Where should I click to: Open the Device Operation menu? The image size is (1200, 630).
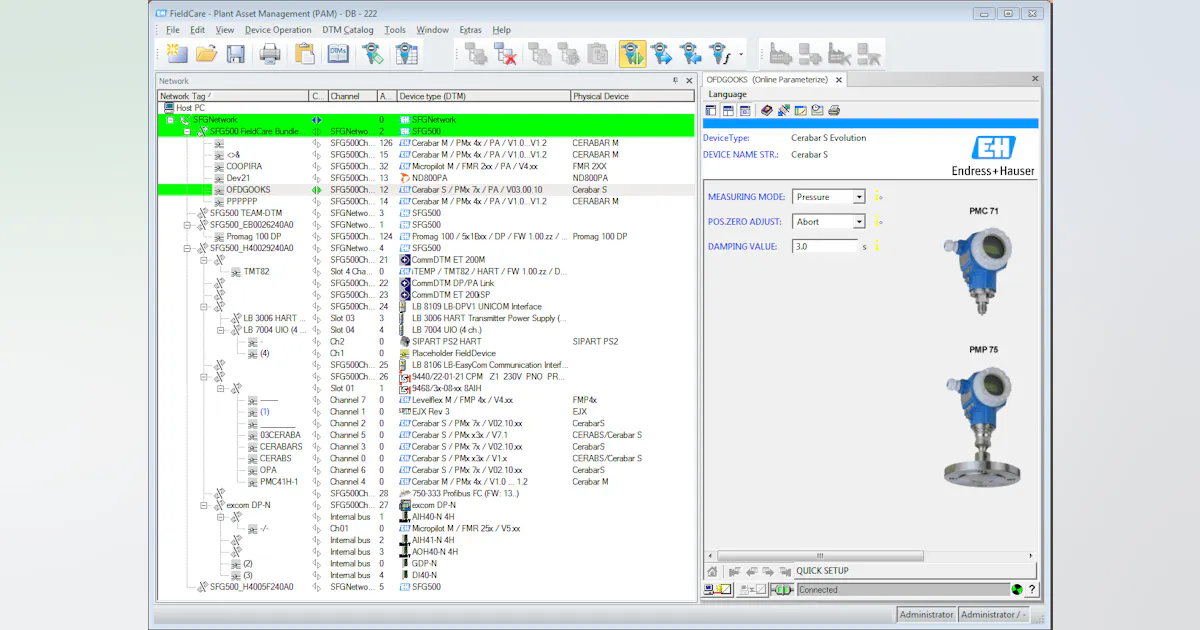click(x=278, y=30)
